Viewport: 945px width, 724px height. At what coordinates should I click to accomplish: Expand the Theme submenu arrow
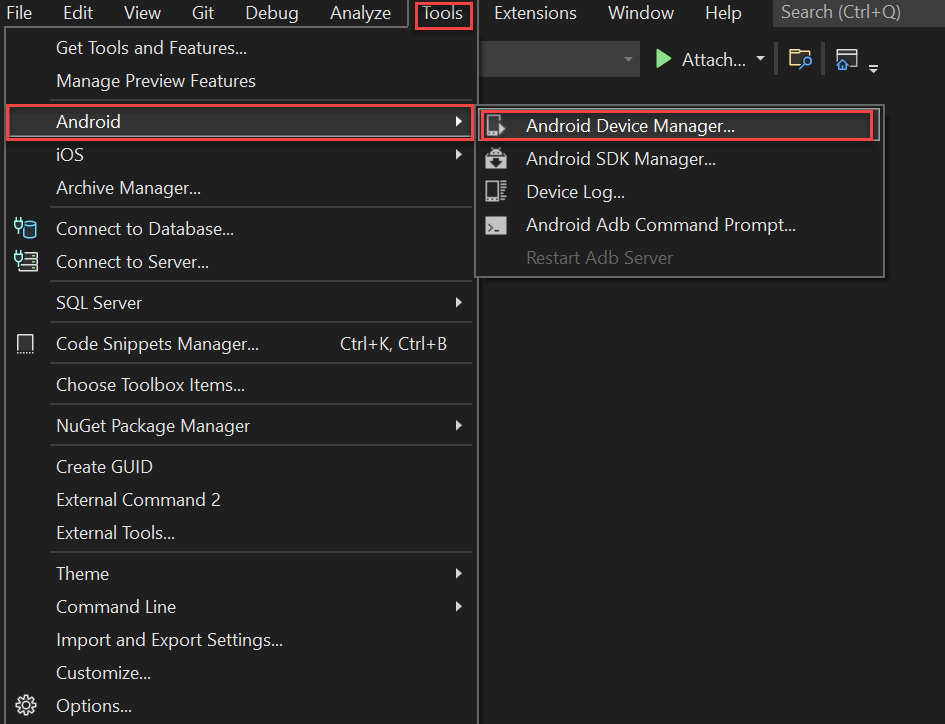point(459,573)
